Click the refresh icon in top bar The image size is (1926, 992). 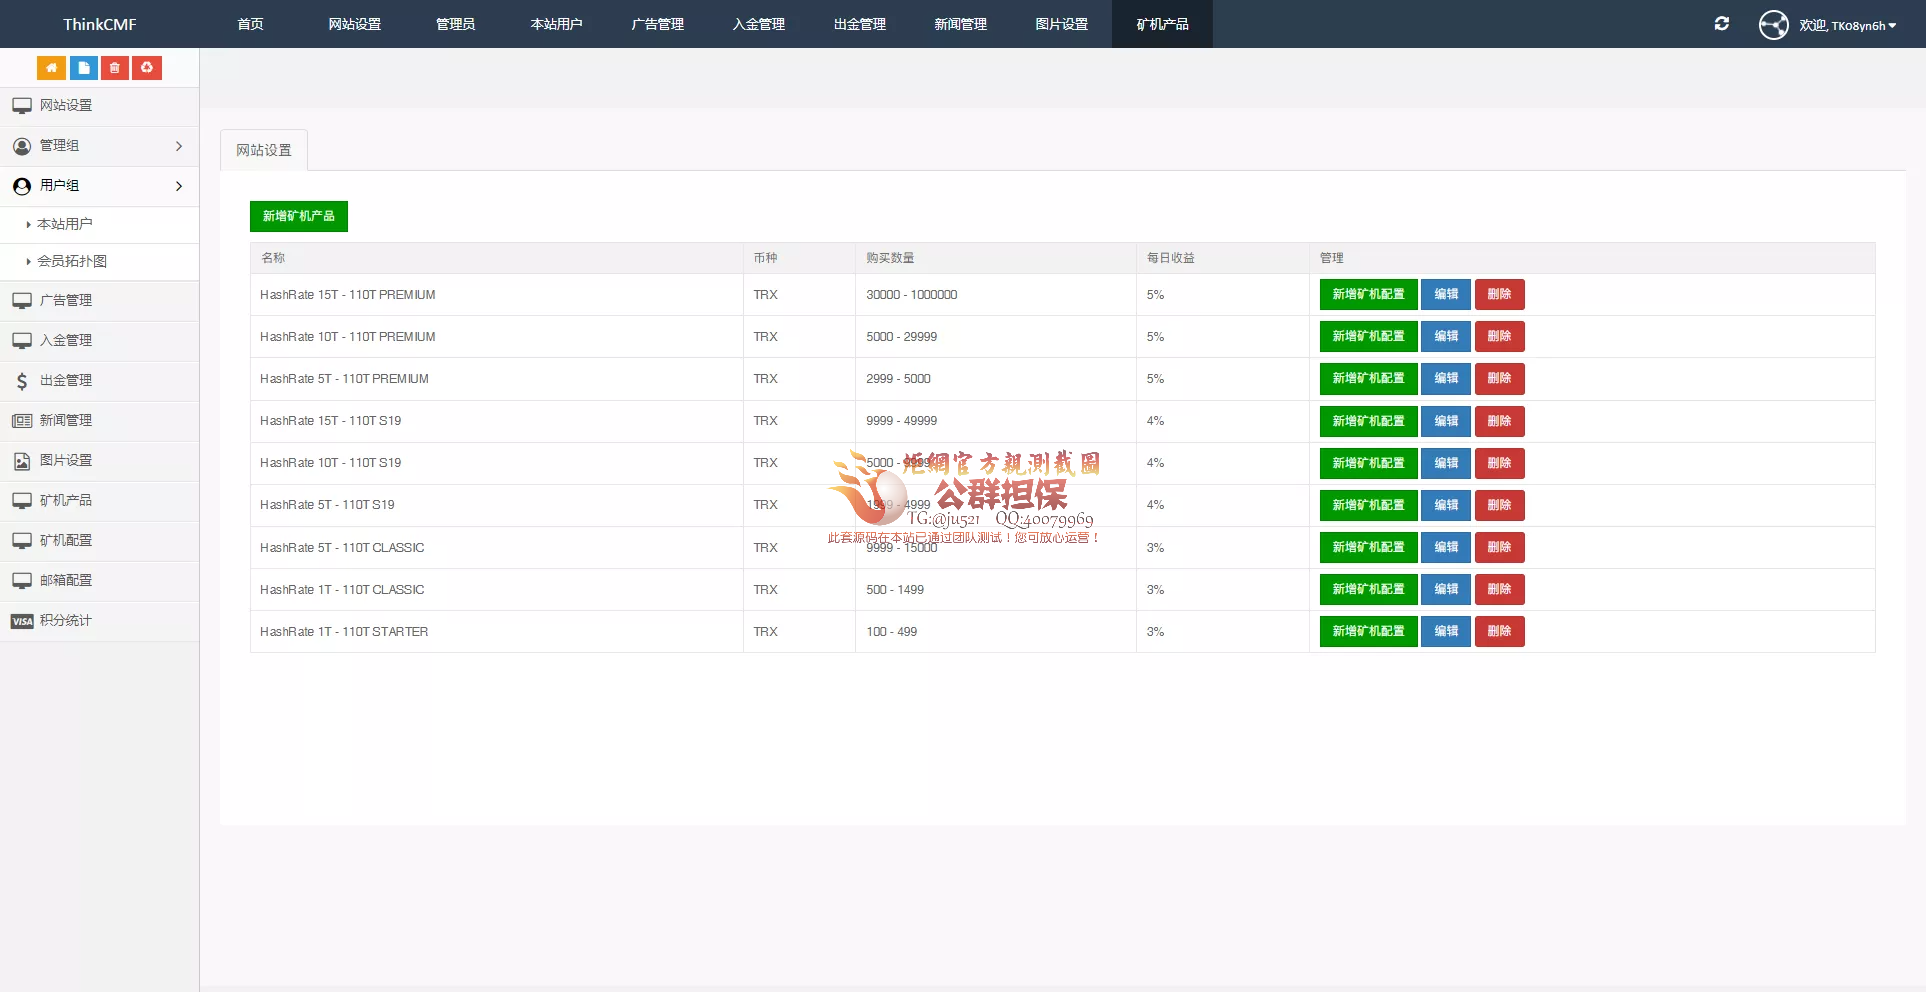pos(1721,24)
